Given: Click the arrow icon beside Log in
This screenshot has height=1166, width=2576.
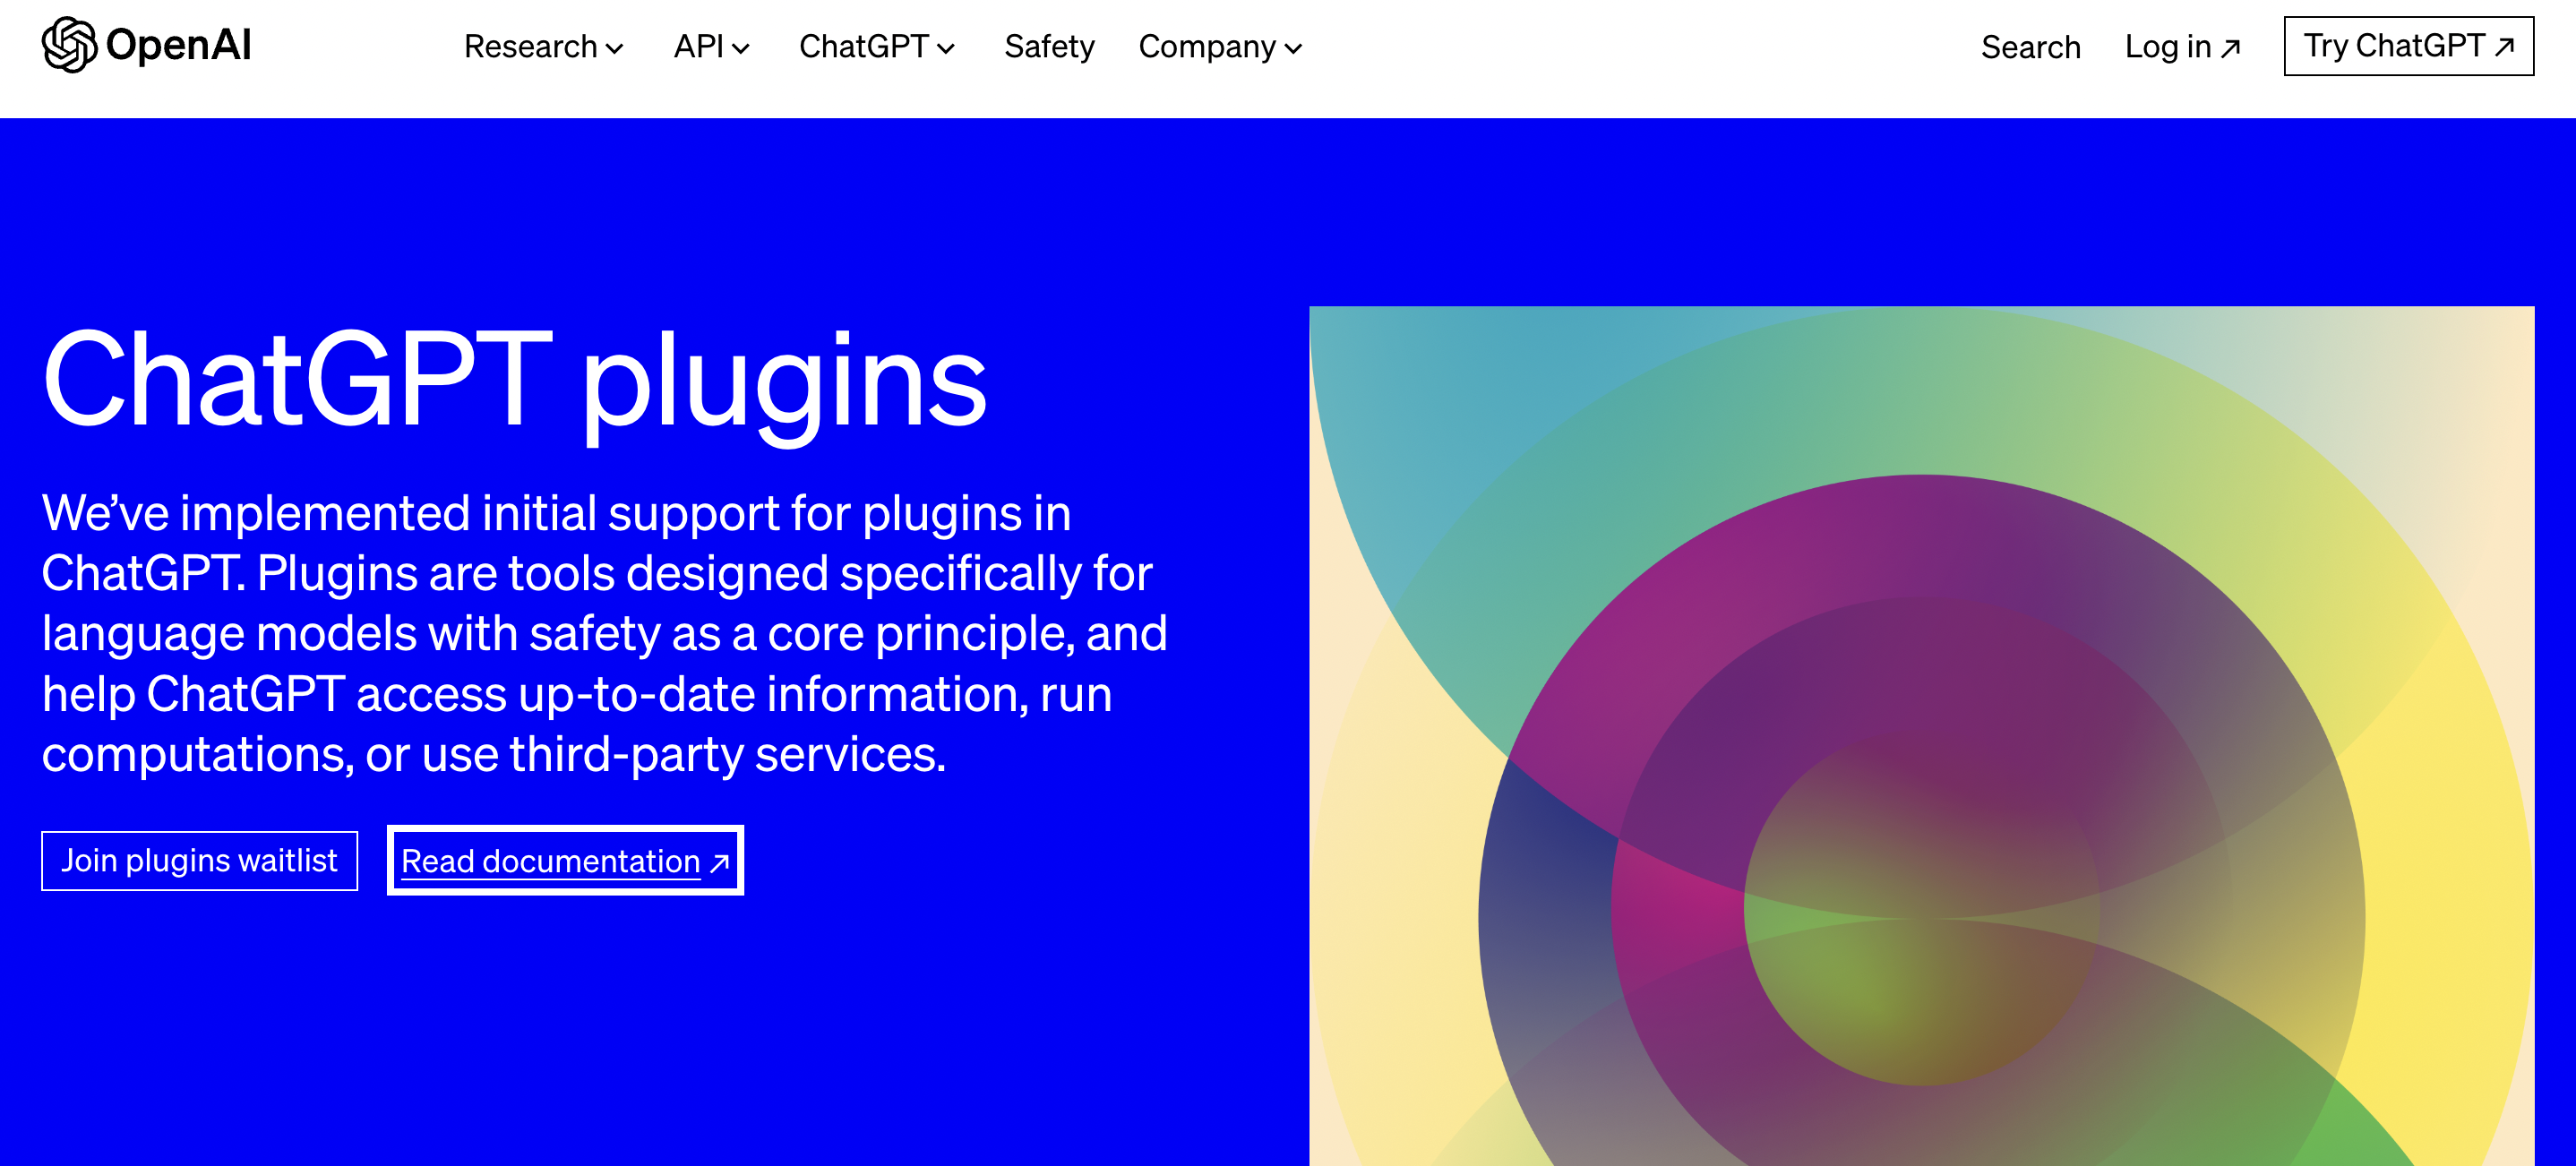Looking at the screenshot, I should coord(2230,48).
